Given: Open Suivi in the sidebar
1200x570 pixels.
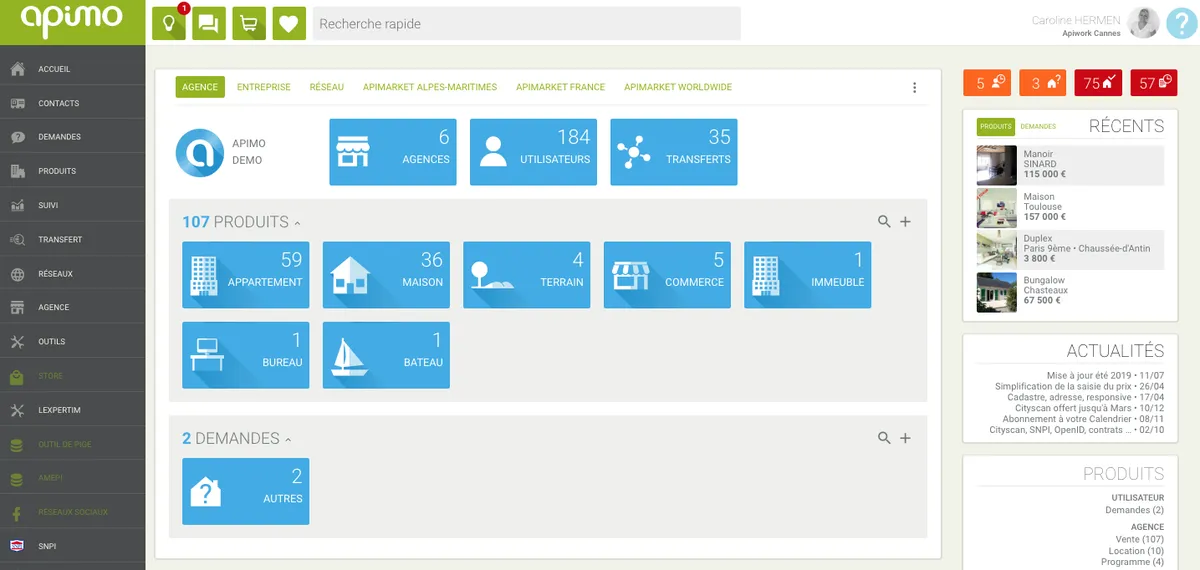Looking at the screenshot, I should click(72, 205).
